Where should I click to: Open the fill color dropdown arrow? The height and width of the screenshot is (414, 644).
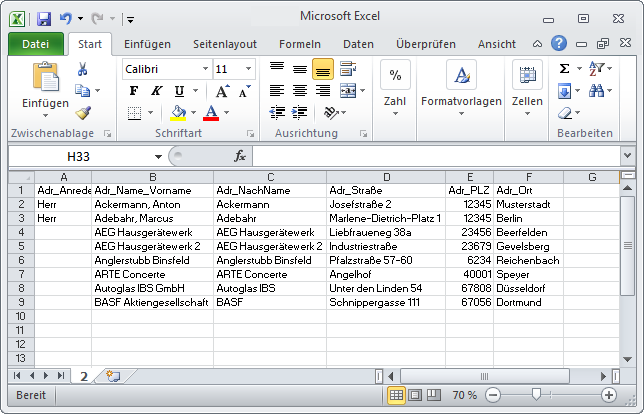coord(193,113)
